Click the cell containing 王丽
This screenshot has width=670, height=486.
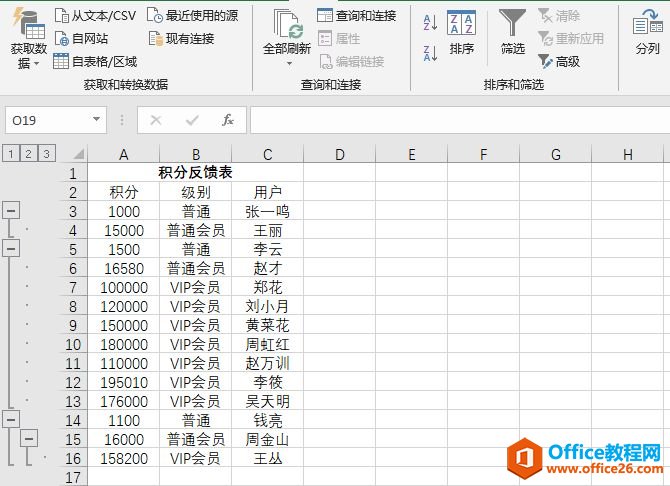[267, 230]
